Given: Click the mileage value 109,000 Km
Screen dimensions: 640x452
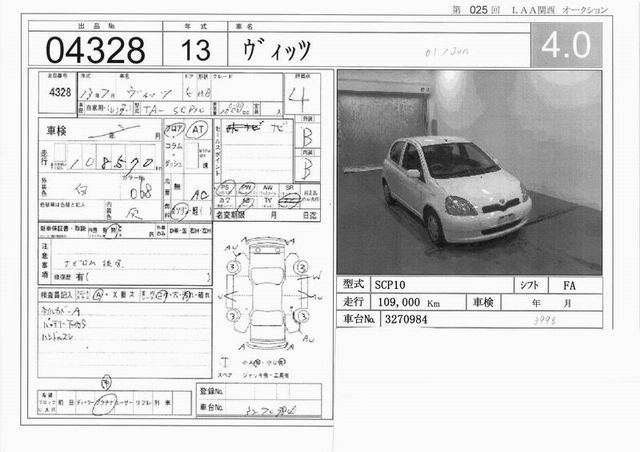Looking at the screenshot, I should [x=409, y=303].
